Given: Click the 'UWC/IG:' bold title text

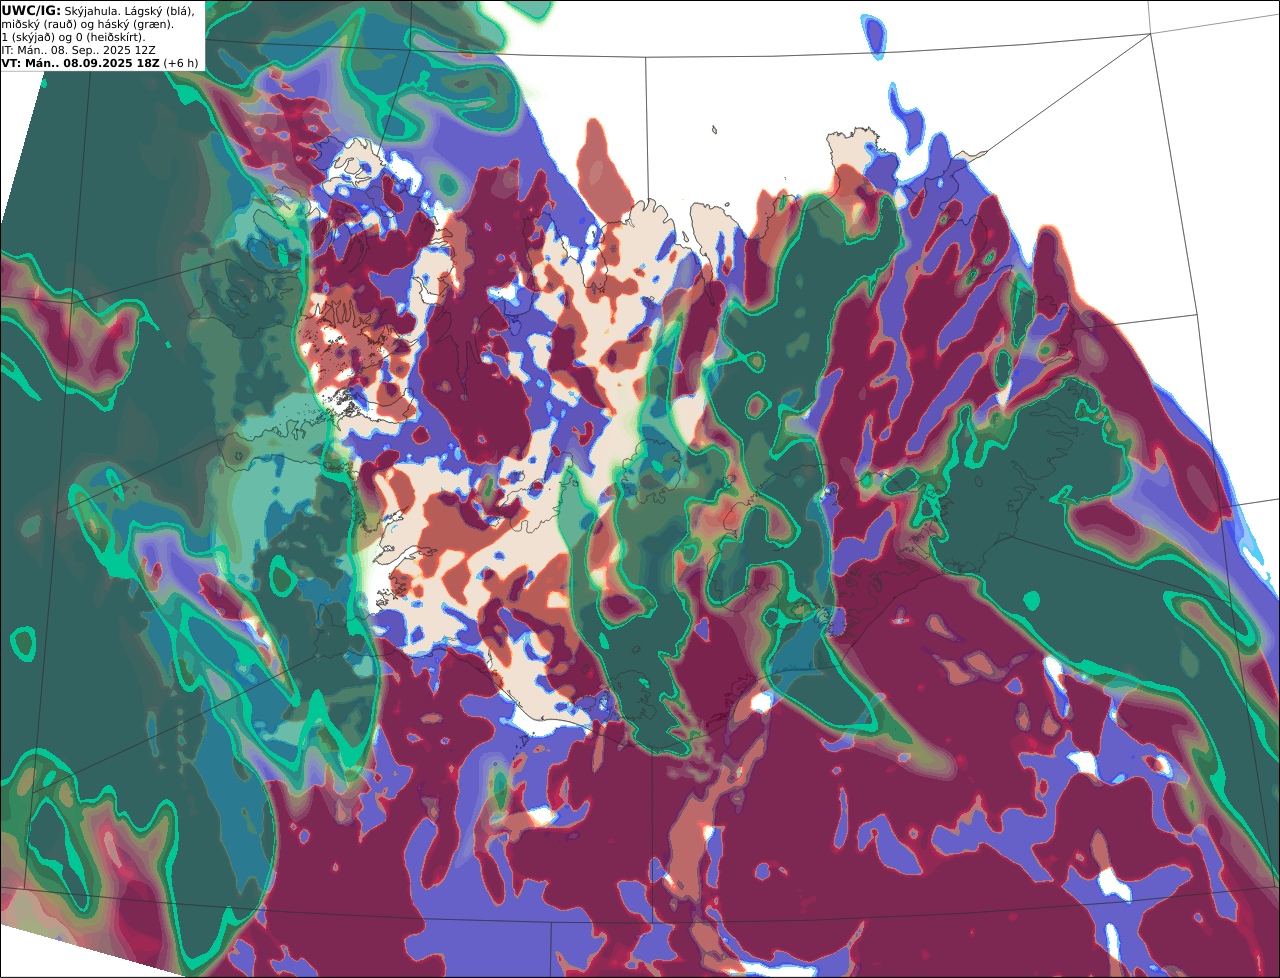Looking at the screenshot, I should [x=30, y=11].
